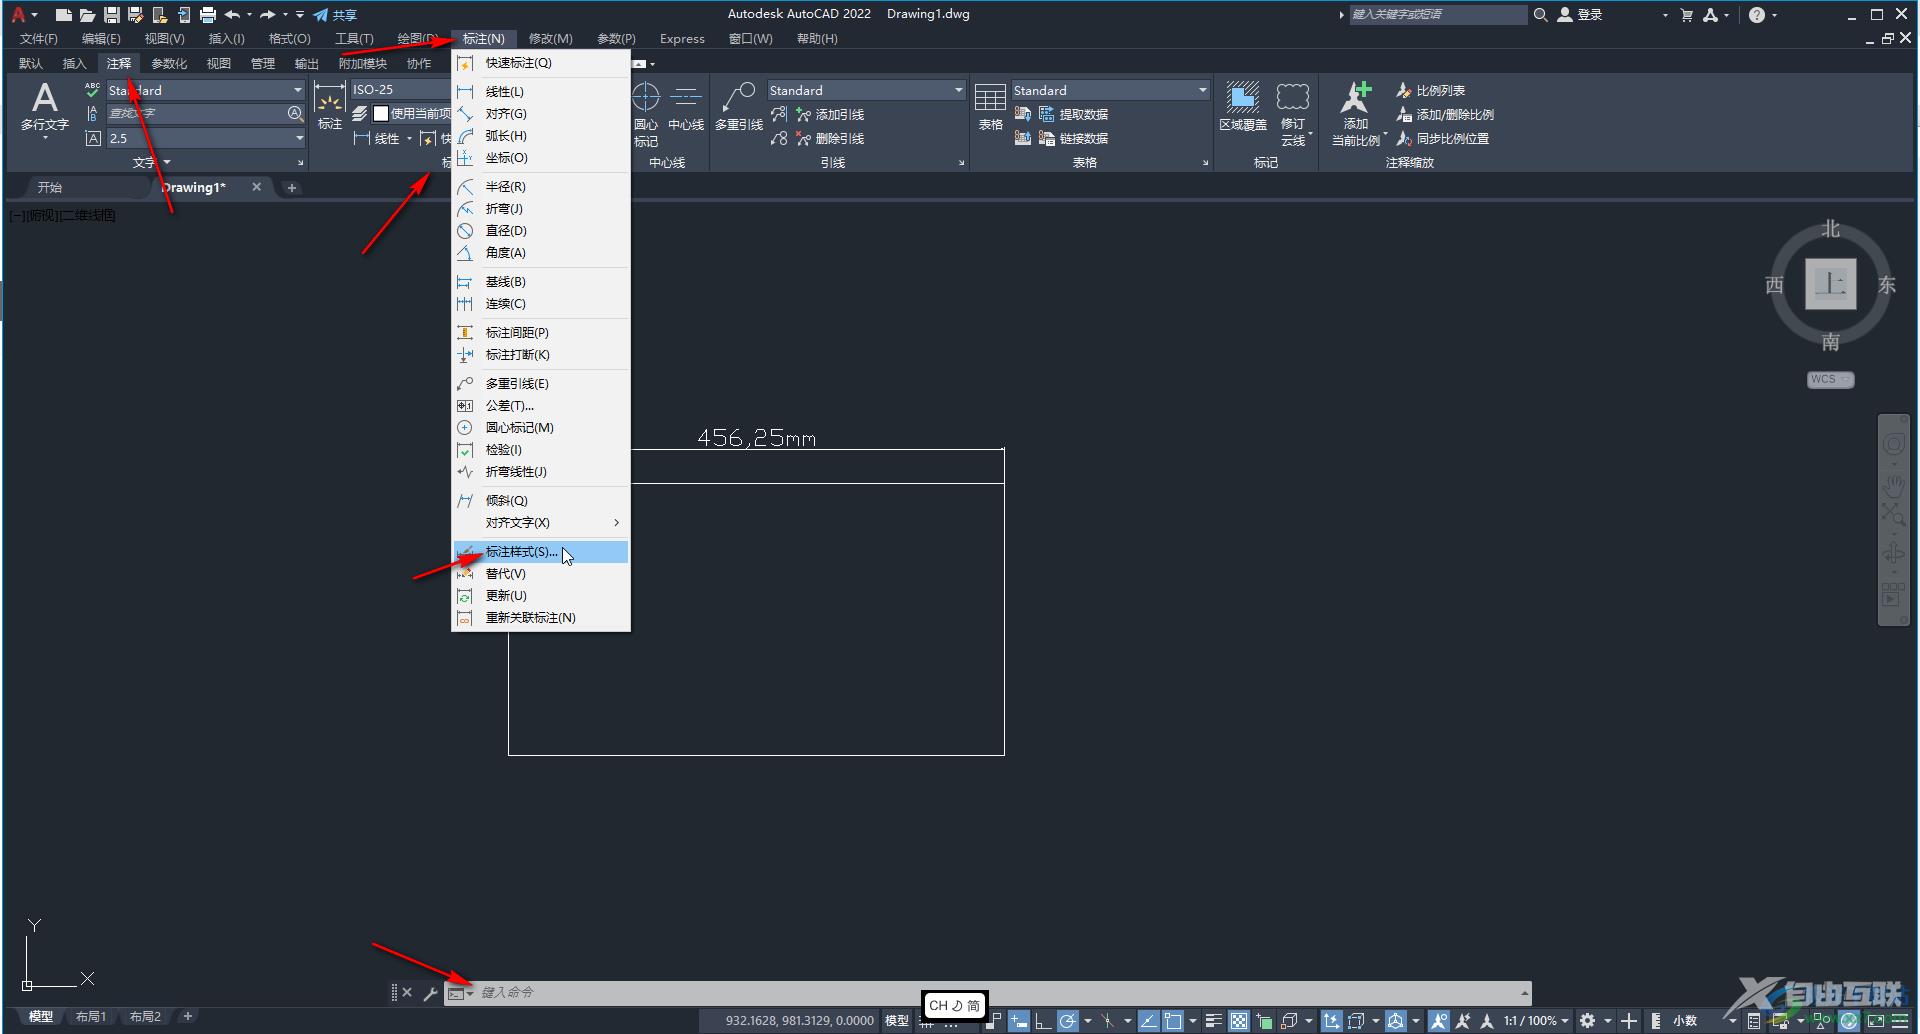Click 登录 to sign in
This screenshot has height=1034, width=1920.
click(1580, 15)
